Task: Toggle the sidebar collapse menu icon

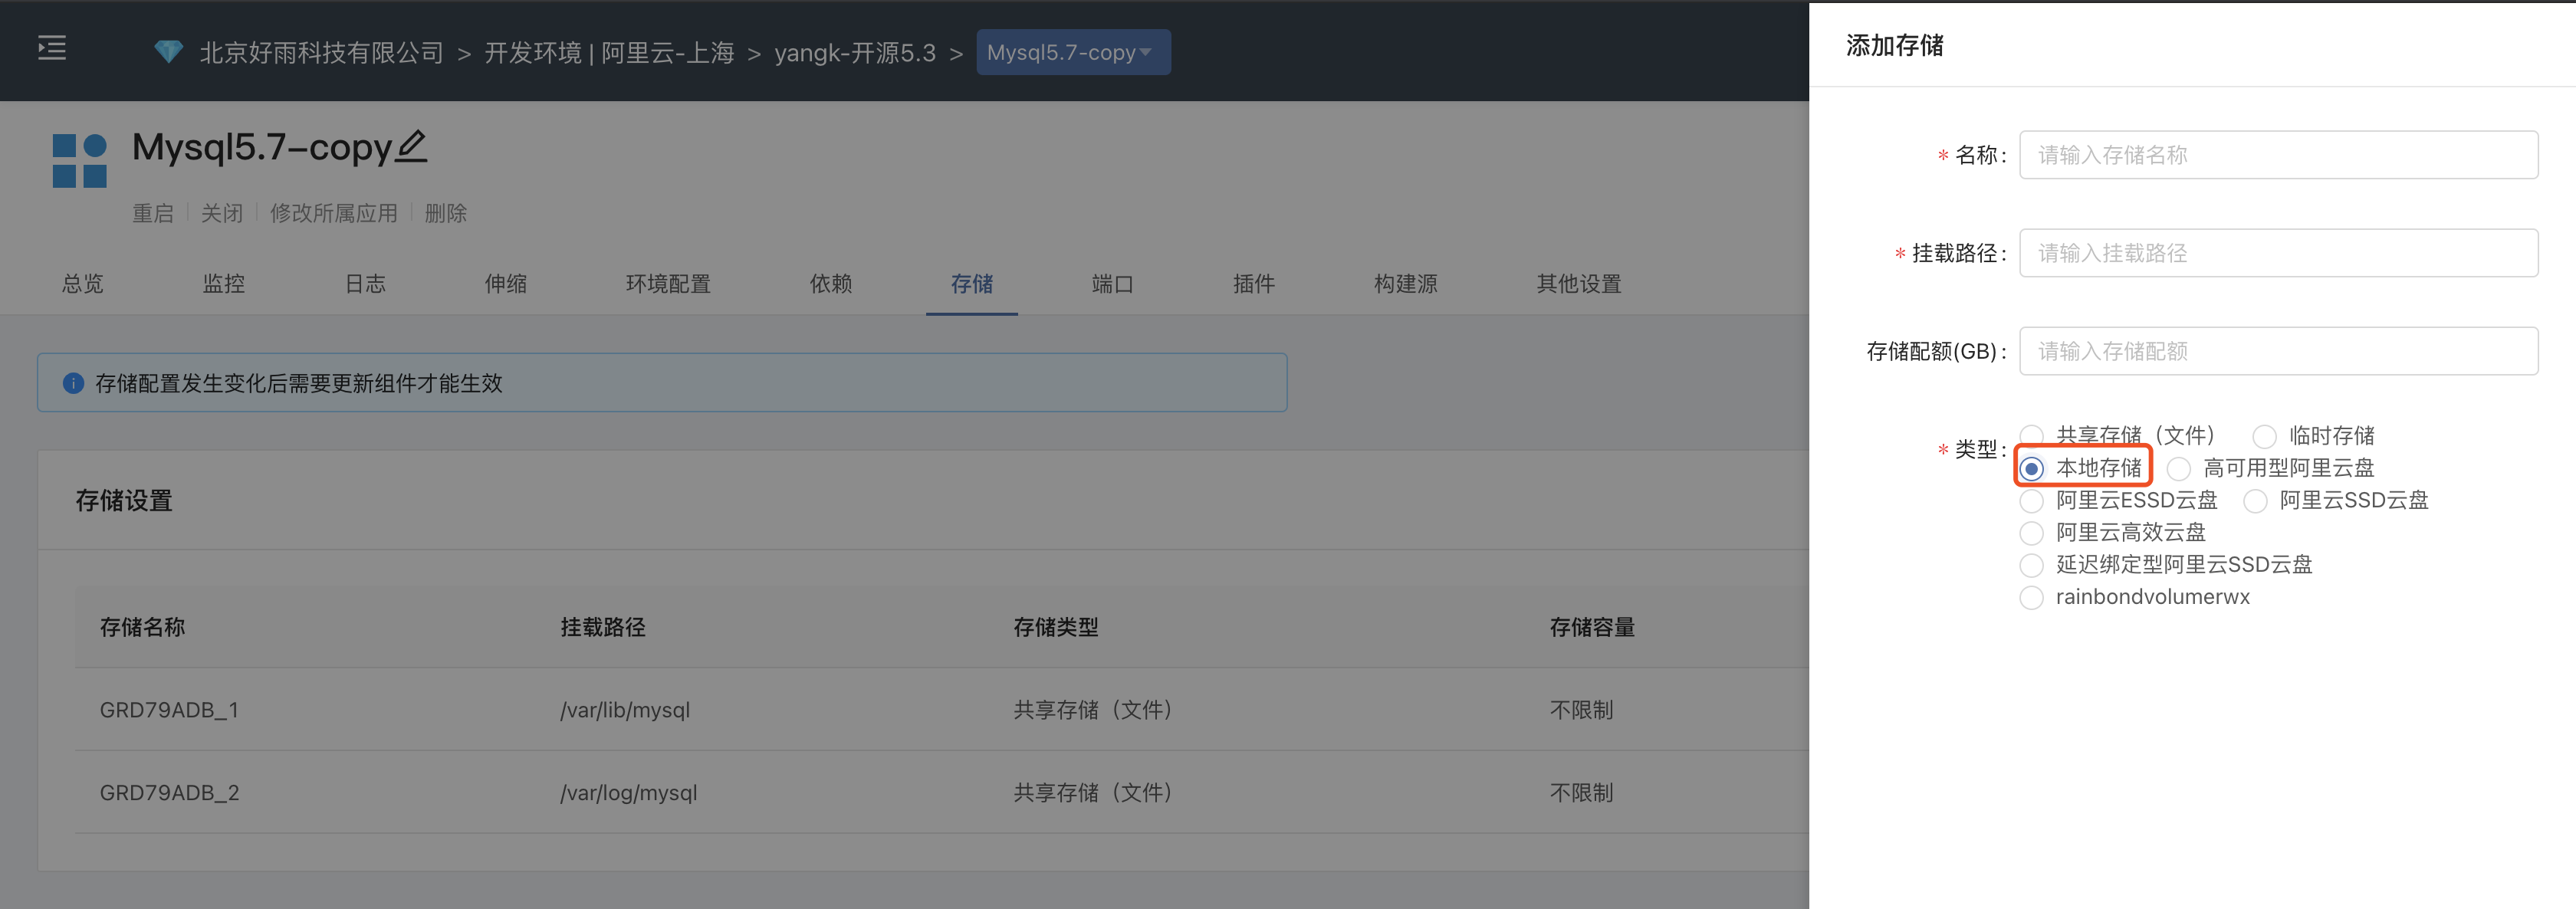Action: pyautogui.click(x=52, y=48)
